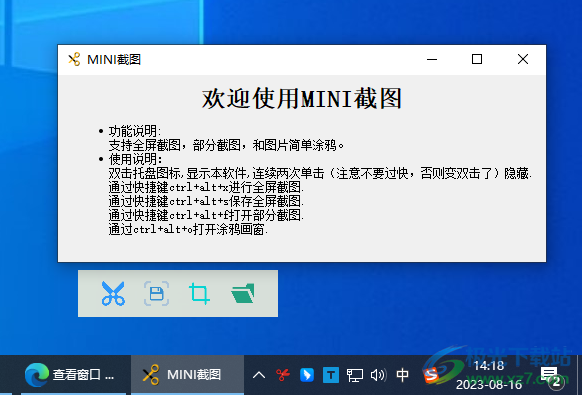The image size is (582, 395).
Task: Click the heading 欢迎使用MINI截图
Action: [x=302, y=99]
